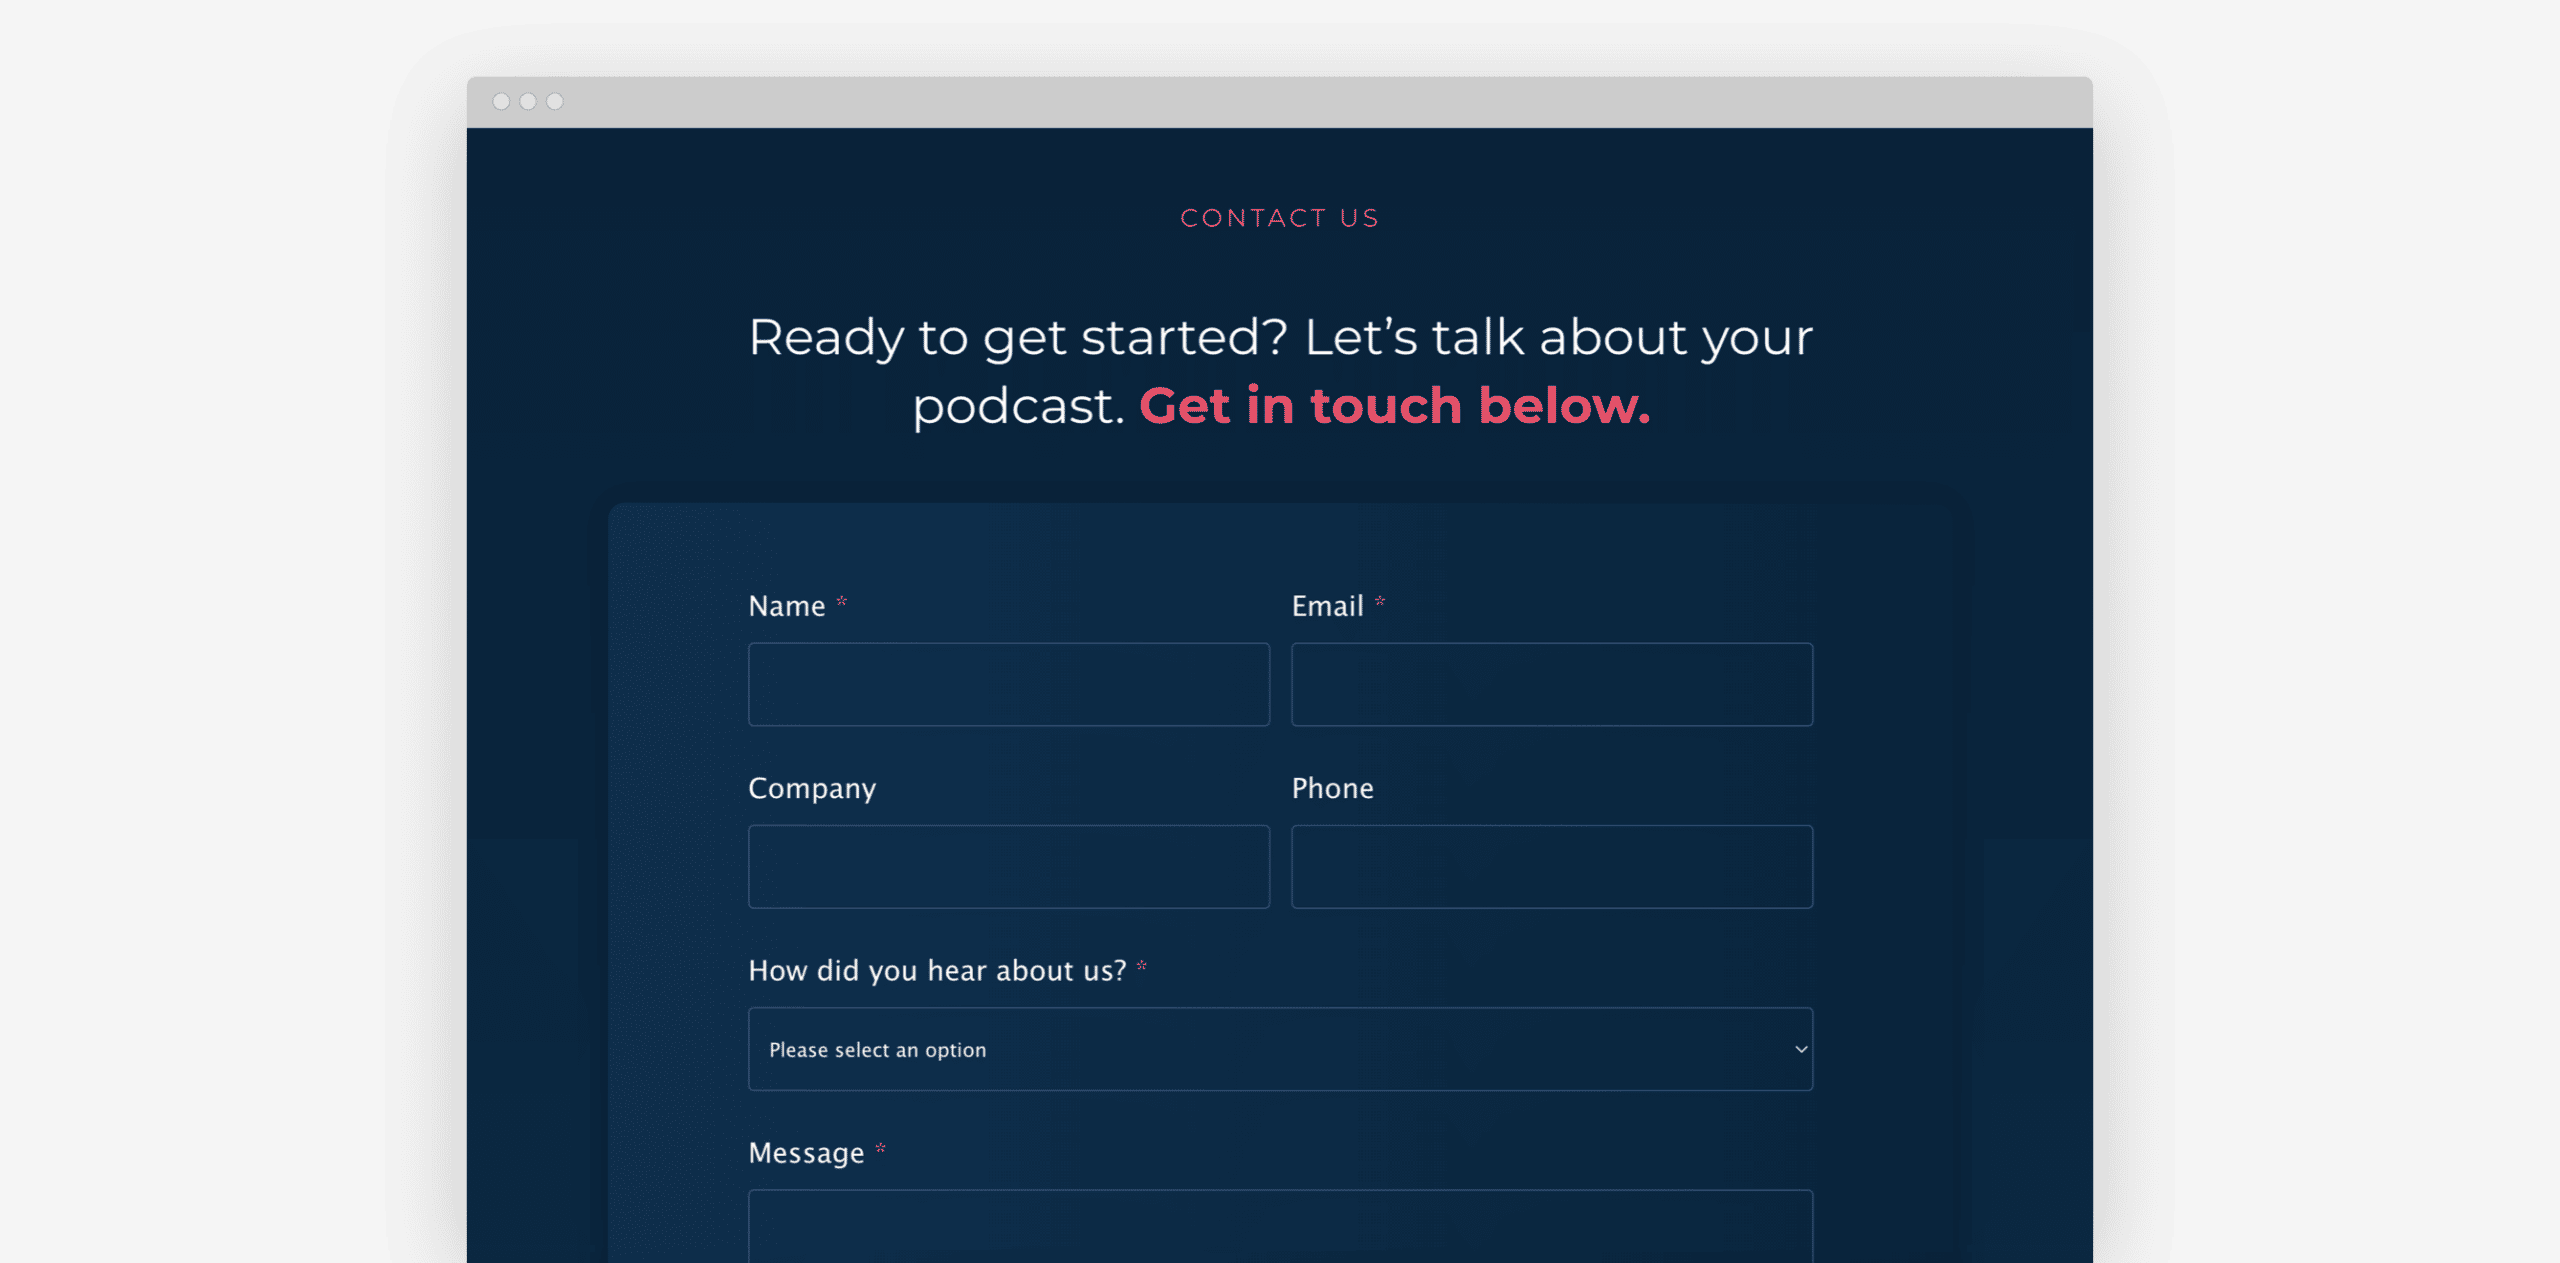Image resolution: width=2560 pixels, height=1263 pixels.
Task: Click the 'Get in touch below.' pink text
Action: tap(1396, 405)
